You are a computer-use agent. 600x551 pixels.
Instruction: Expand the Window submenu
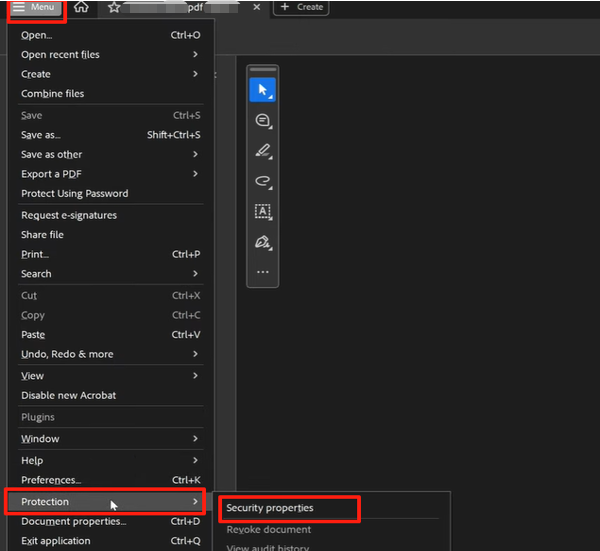pyautogui.click(x=111, y=439)
